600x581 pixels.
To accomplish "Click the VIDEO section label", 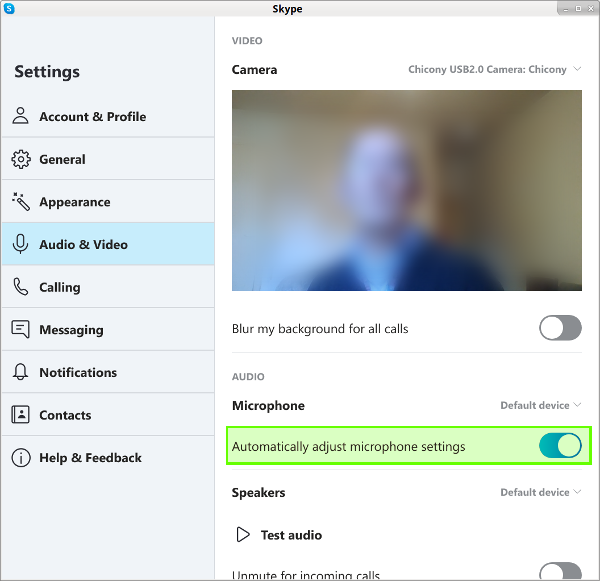I will pyautogui.click(x=247, y=41).
